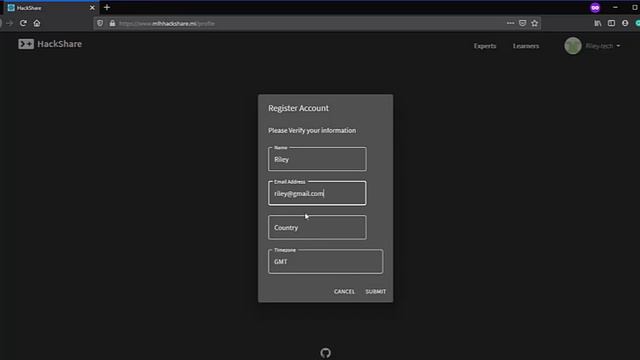Click the Name field containing Riley
640x360 pixels.
(x=317, y=159)
